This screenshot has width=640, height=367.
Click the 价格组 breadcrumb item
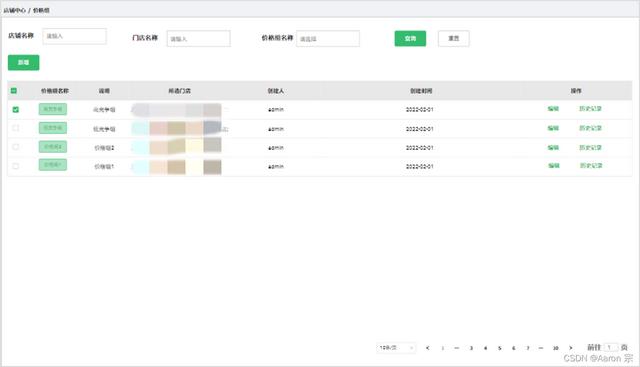[x=41, y=10]
